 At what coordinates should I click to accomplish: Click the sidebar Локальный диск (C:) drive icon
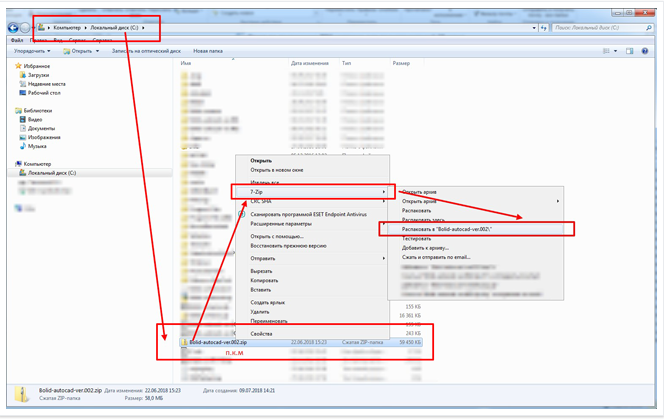[x=23, y=173]
